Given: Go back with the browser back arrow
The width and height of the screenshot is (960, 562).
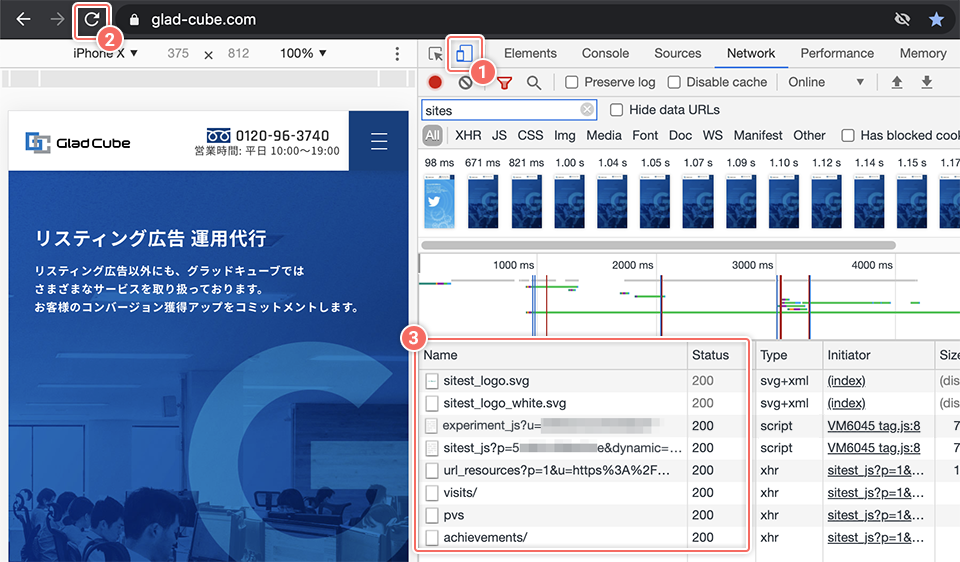Looking at the screenshot, I should coord(23,20).
